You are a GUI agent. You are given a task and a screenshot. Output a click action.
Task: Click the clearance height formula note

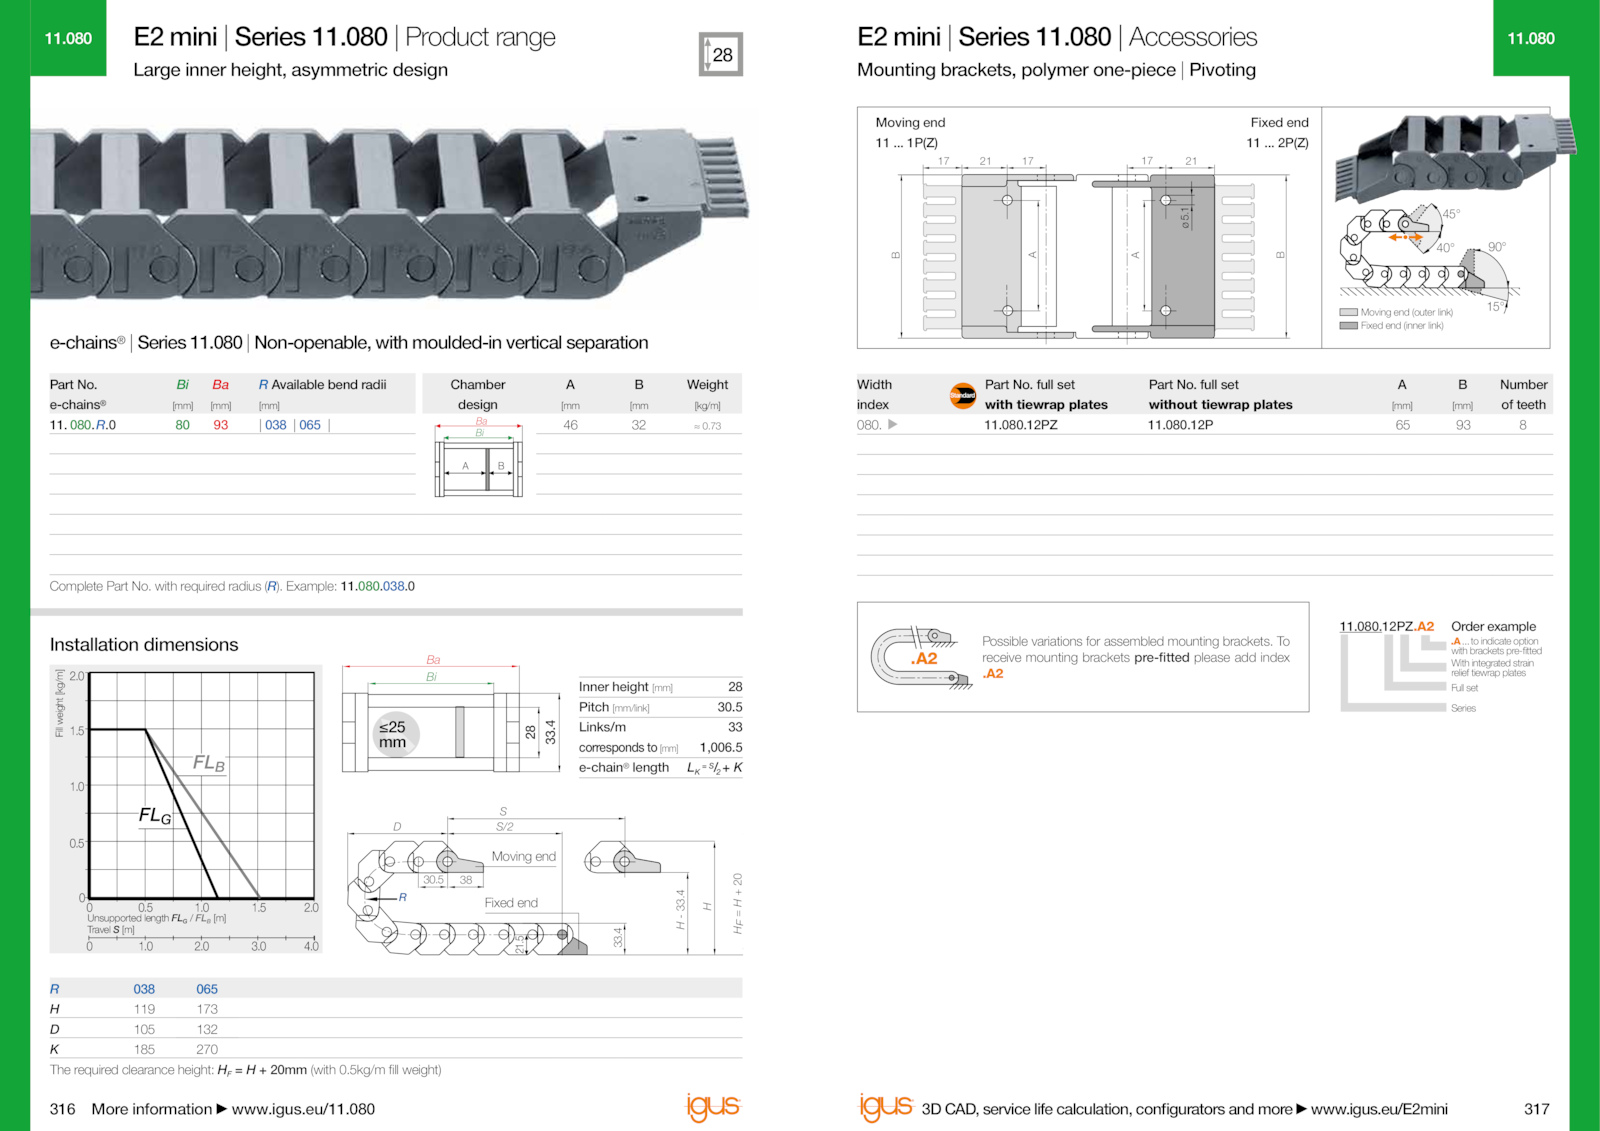pyautogui.click(x=246, y=1070)
